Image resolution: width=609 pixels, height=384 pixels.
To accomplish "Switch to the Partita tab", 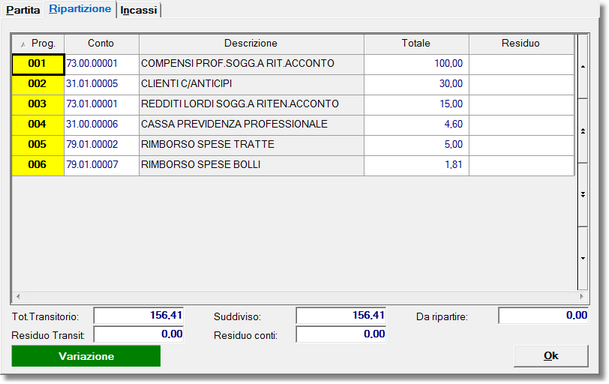I will tap(23, 10).
